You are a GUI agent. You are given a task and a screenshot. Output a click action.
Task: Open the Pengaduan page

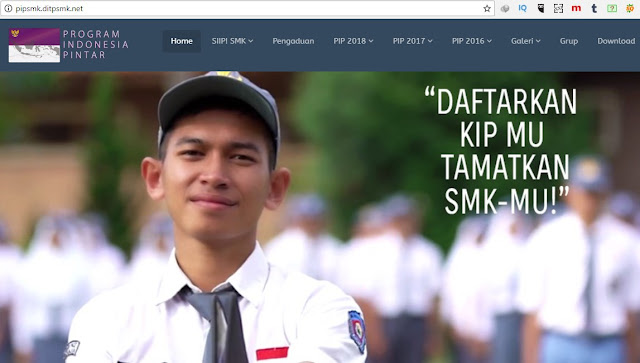pyautogui.click(x=293, y=41)
